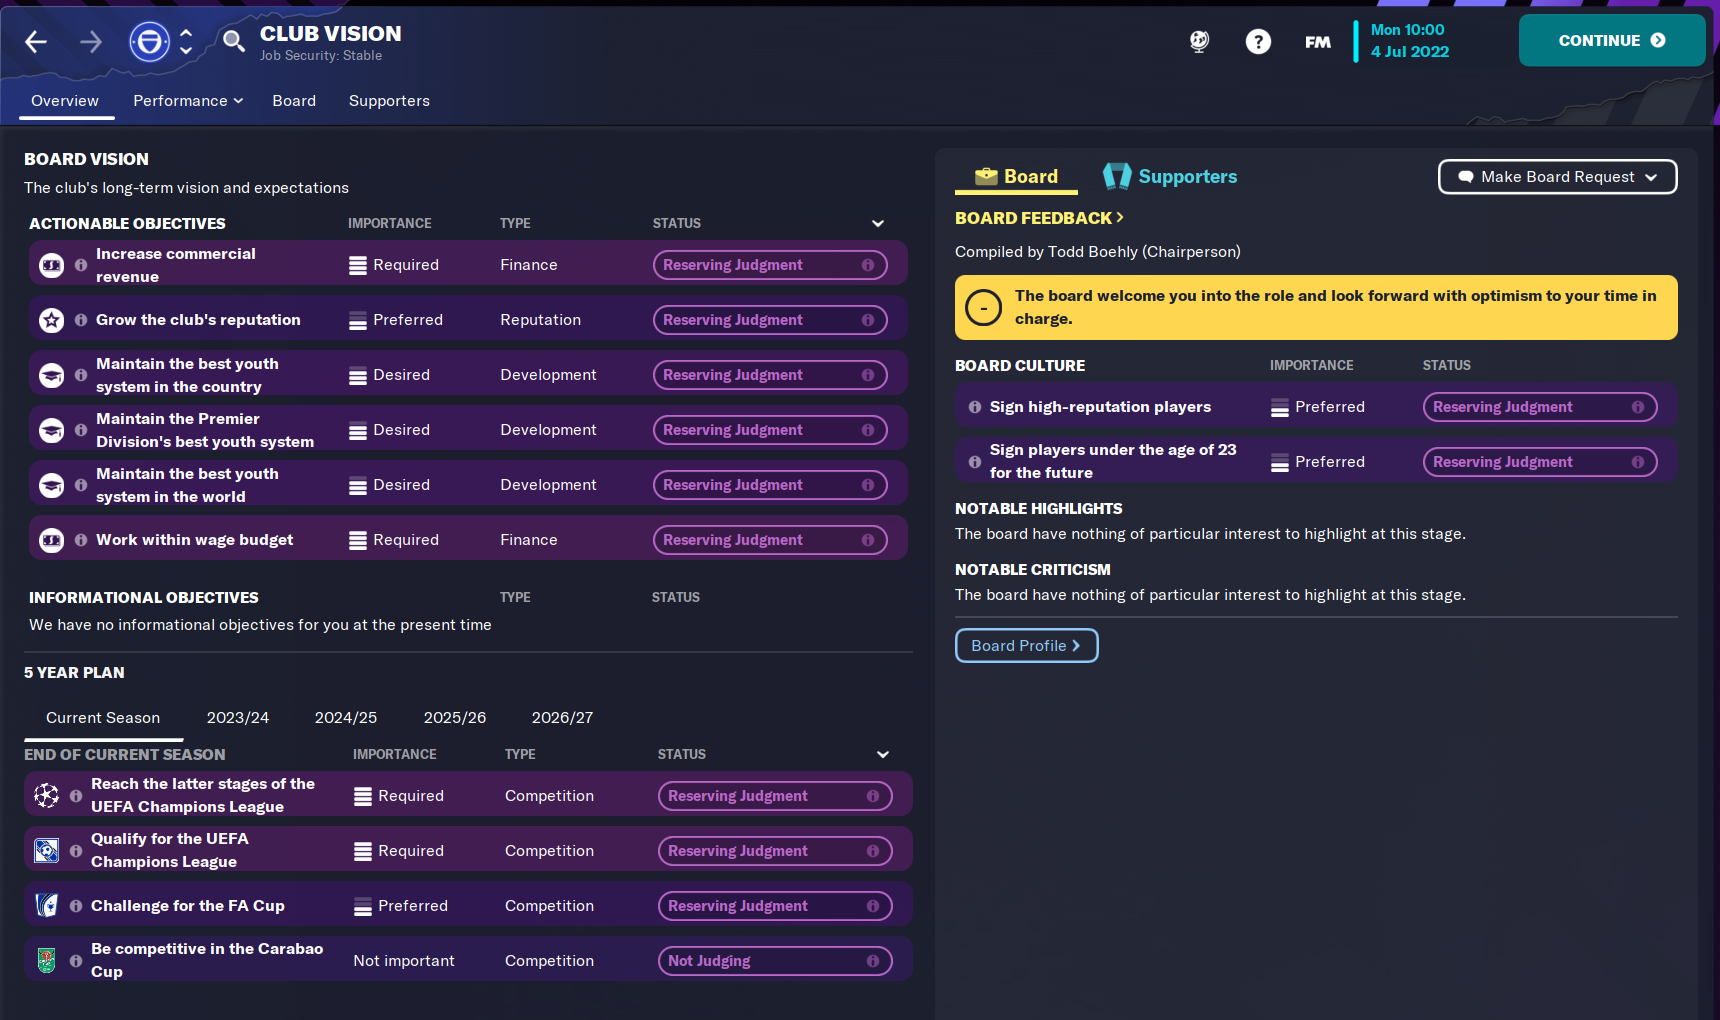Screen dimensions: 1720x1020
Task: Open status of Grow the club's reputation
Action: pos(770,320)
